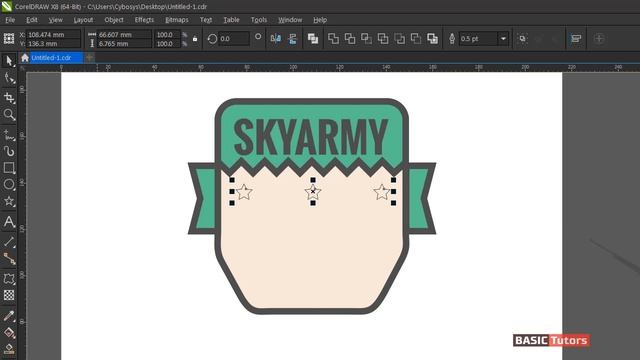Click the Simplify shaping icon

(x=383, y=38)
